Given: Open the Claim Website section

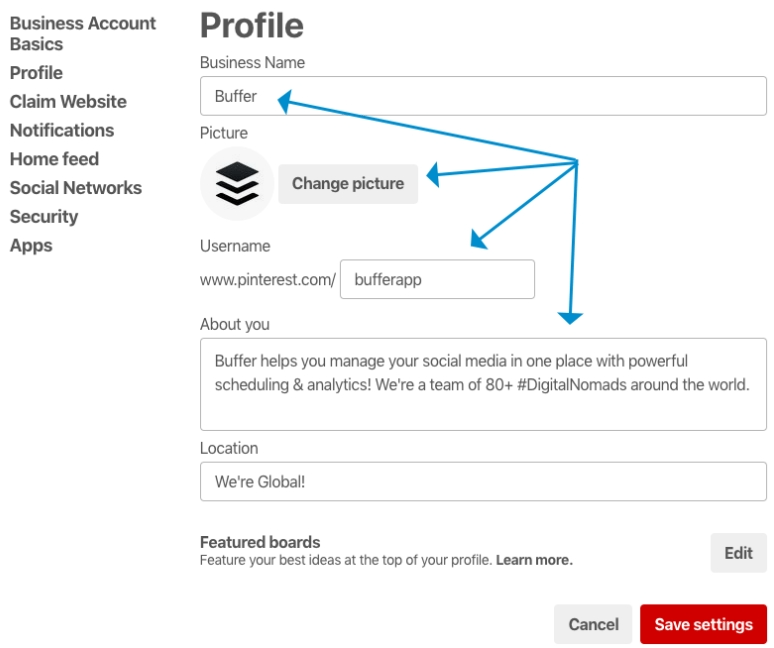Looking at the screenshot, I should tap(68, 102).
